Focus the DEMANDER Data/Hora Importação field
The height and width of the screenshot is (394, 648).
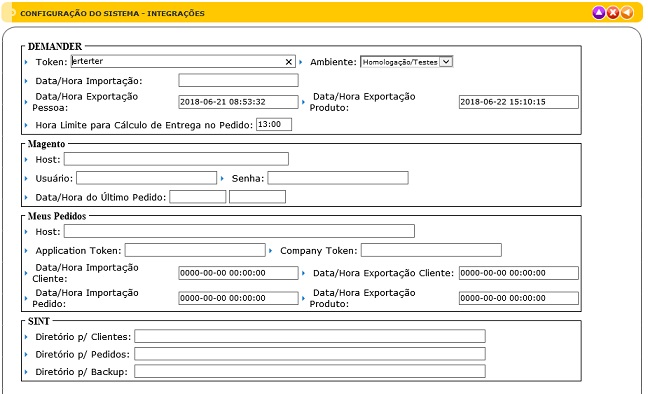coord(238,80)
